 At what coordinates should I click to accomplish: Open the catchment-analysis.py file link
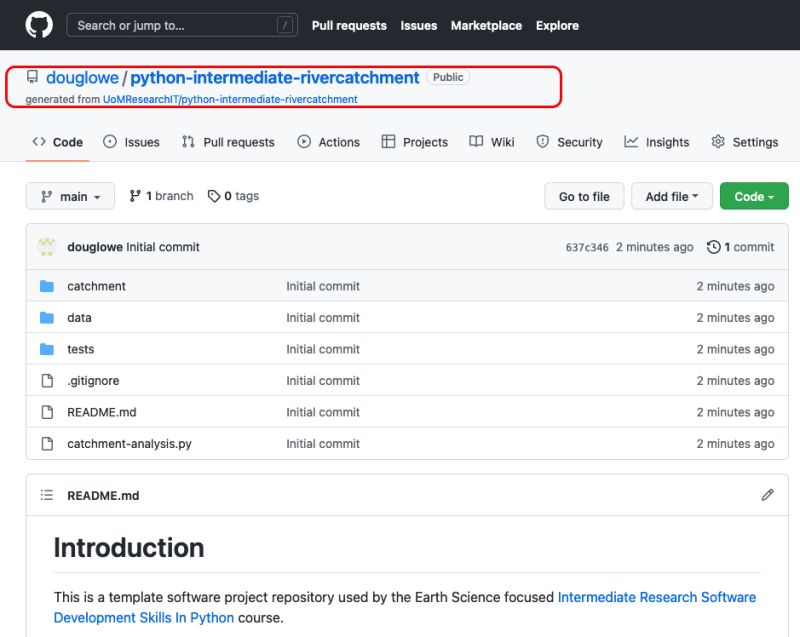(129, 444)
